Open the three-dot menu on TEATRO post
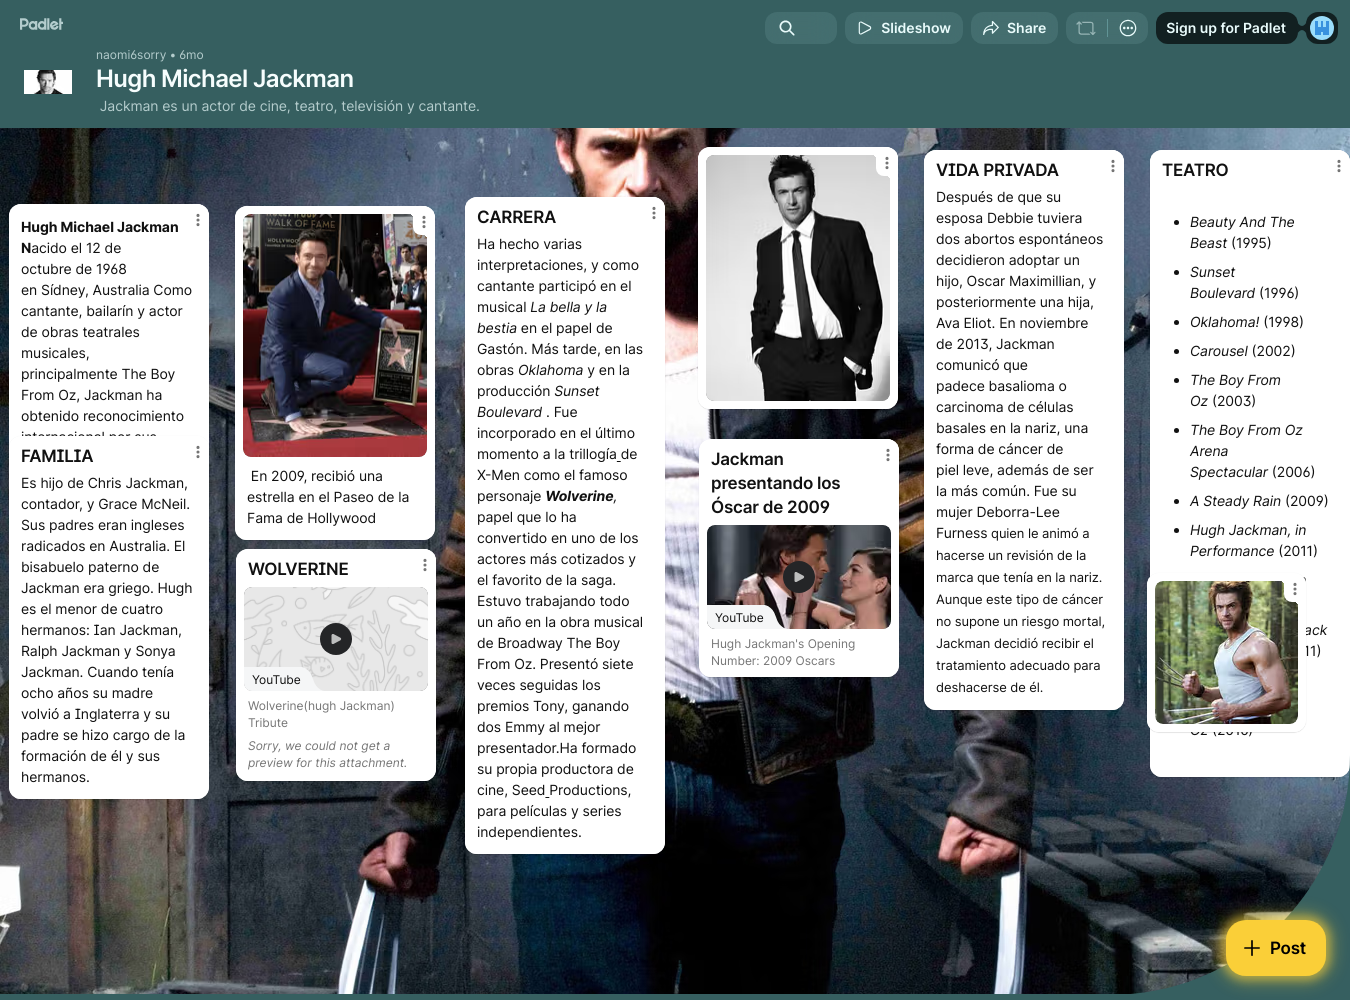 pyautogui.click(x=1338, y=166)
